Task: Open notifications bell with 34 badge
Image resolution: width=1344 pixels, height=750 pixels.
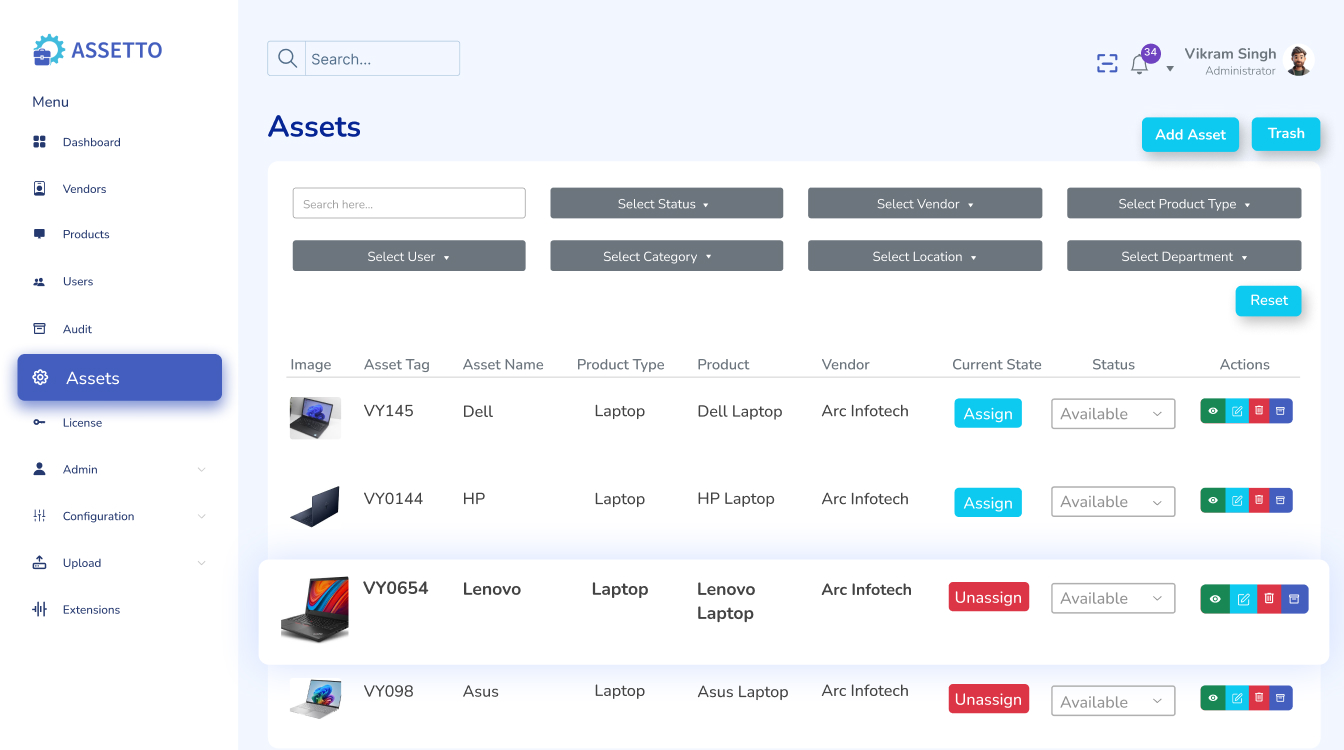Action: pyautogui.click(x=1139, y=65)
